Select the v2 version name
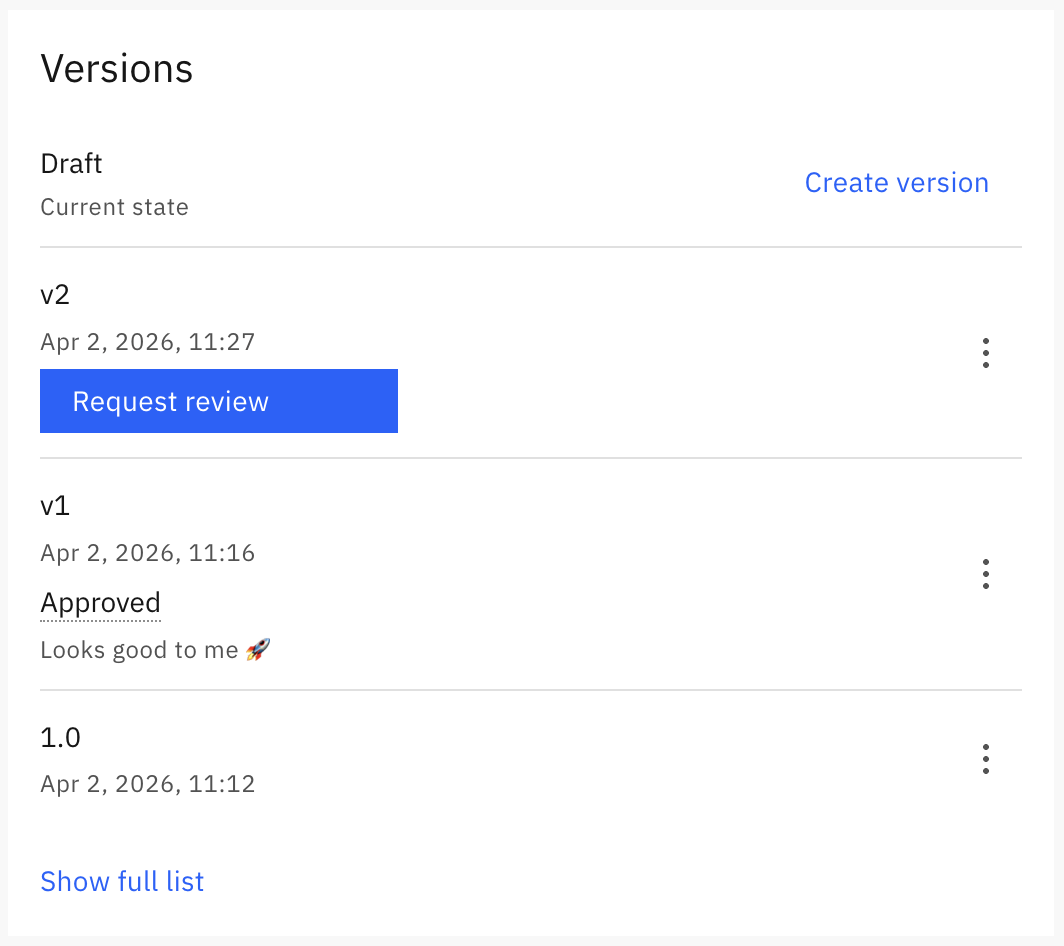Screen dimensions: 1064x946 (x=55, y=295)
